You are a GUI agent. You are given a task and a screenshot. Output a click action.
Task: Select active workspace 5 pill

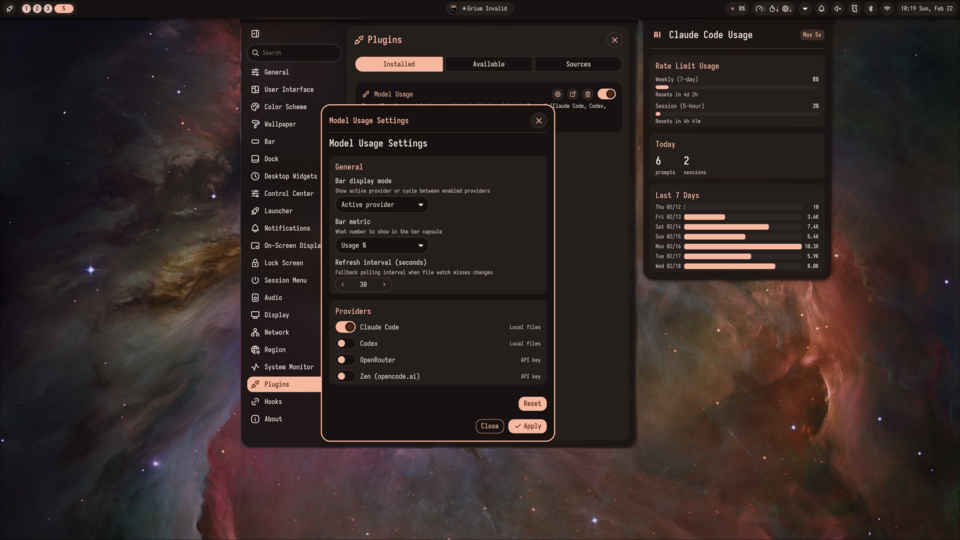coord(64,9)
